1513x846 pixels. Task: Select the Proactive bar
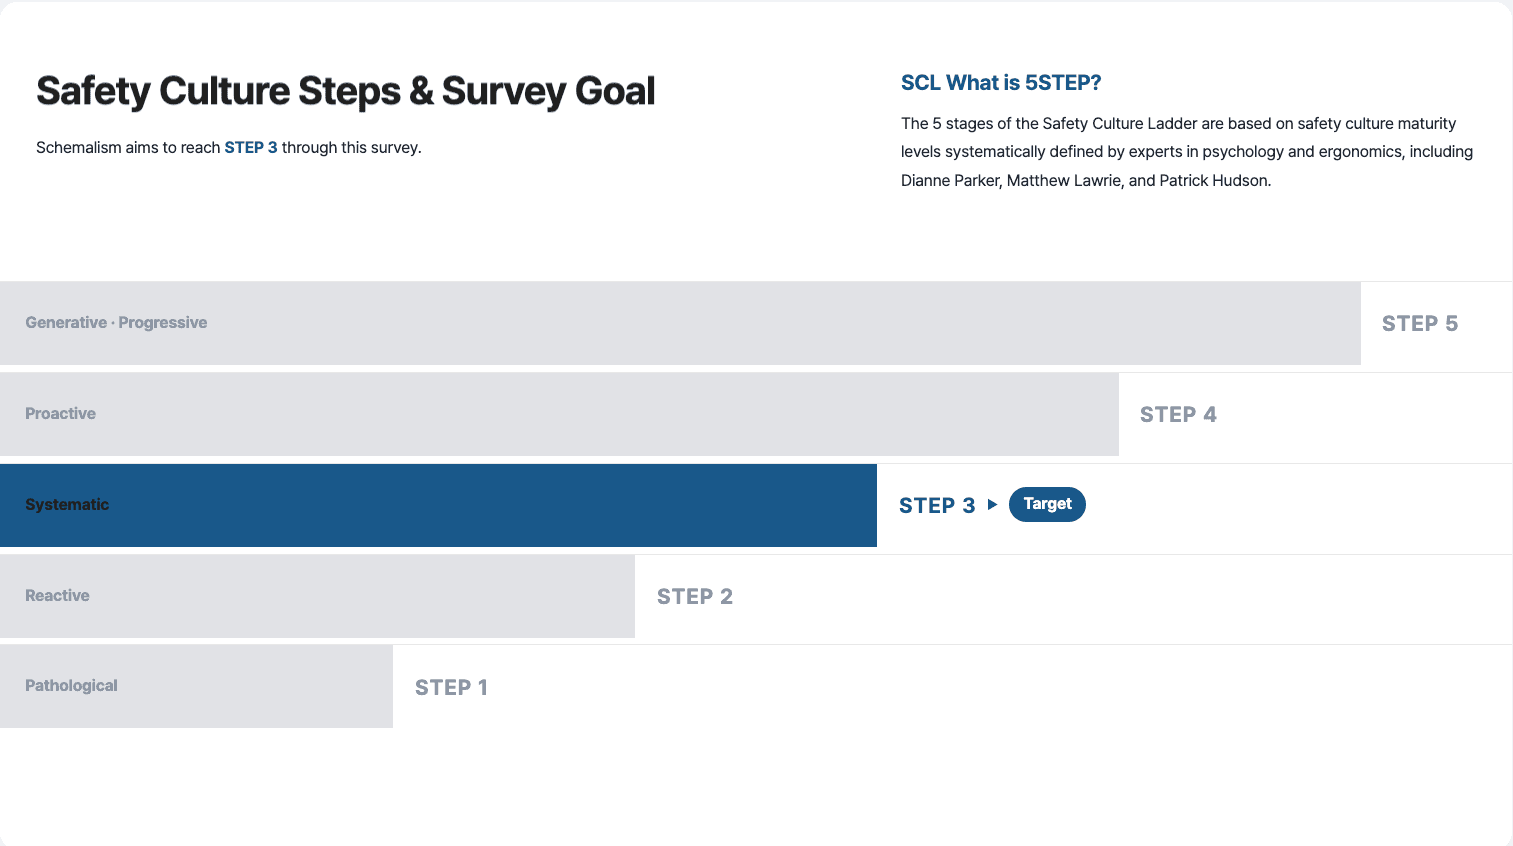coord(559,414)
